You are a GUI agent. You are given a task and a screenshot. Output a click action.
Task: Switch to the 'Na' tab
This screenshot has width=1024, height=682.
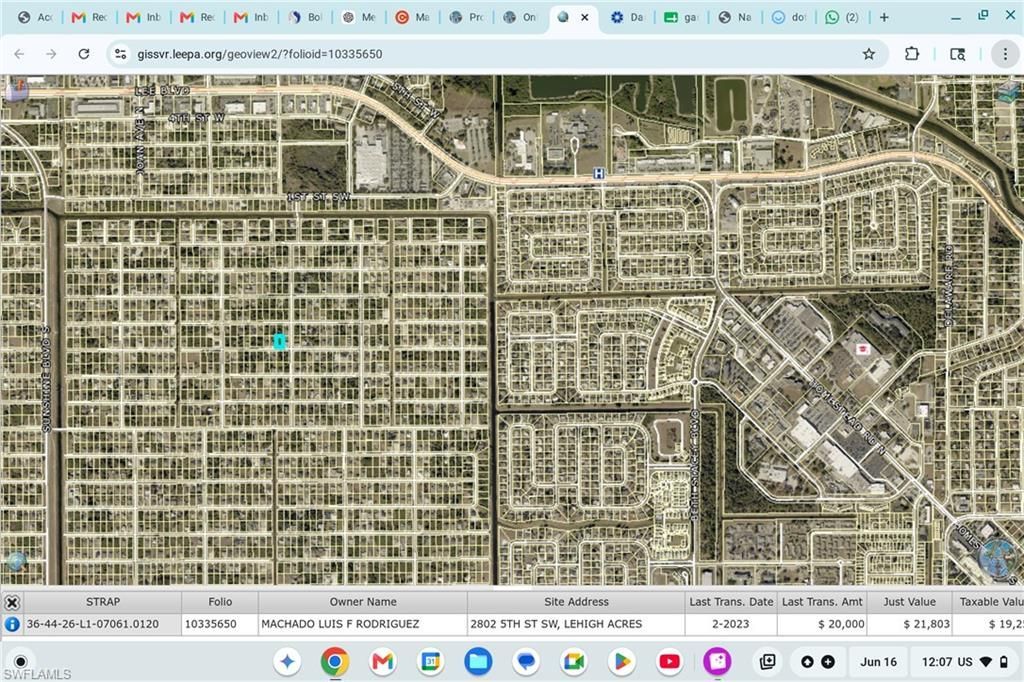point(735,18)
